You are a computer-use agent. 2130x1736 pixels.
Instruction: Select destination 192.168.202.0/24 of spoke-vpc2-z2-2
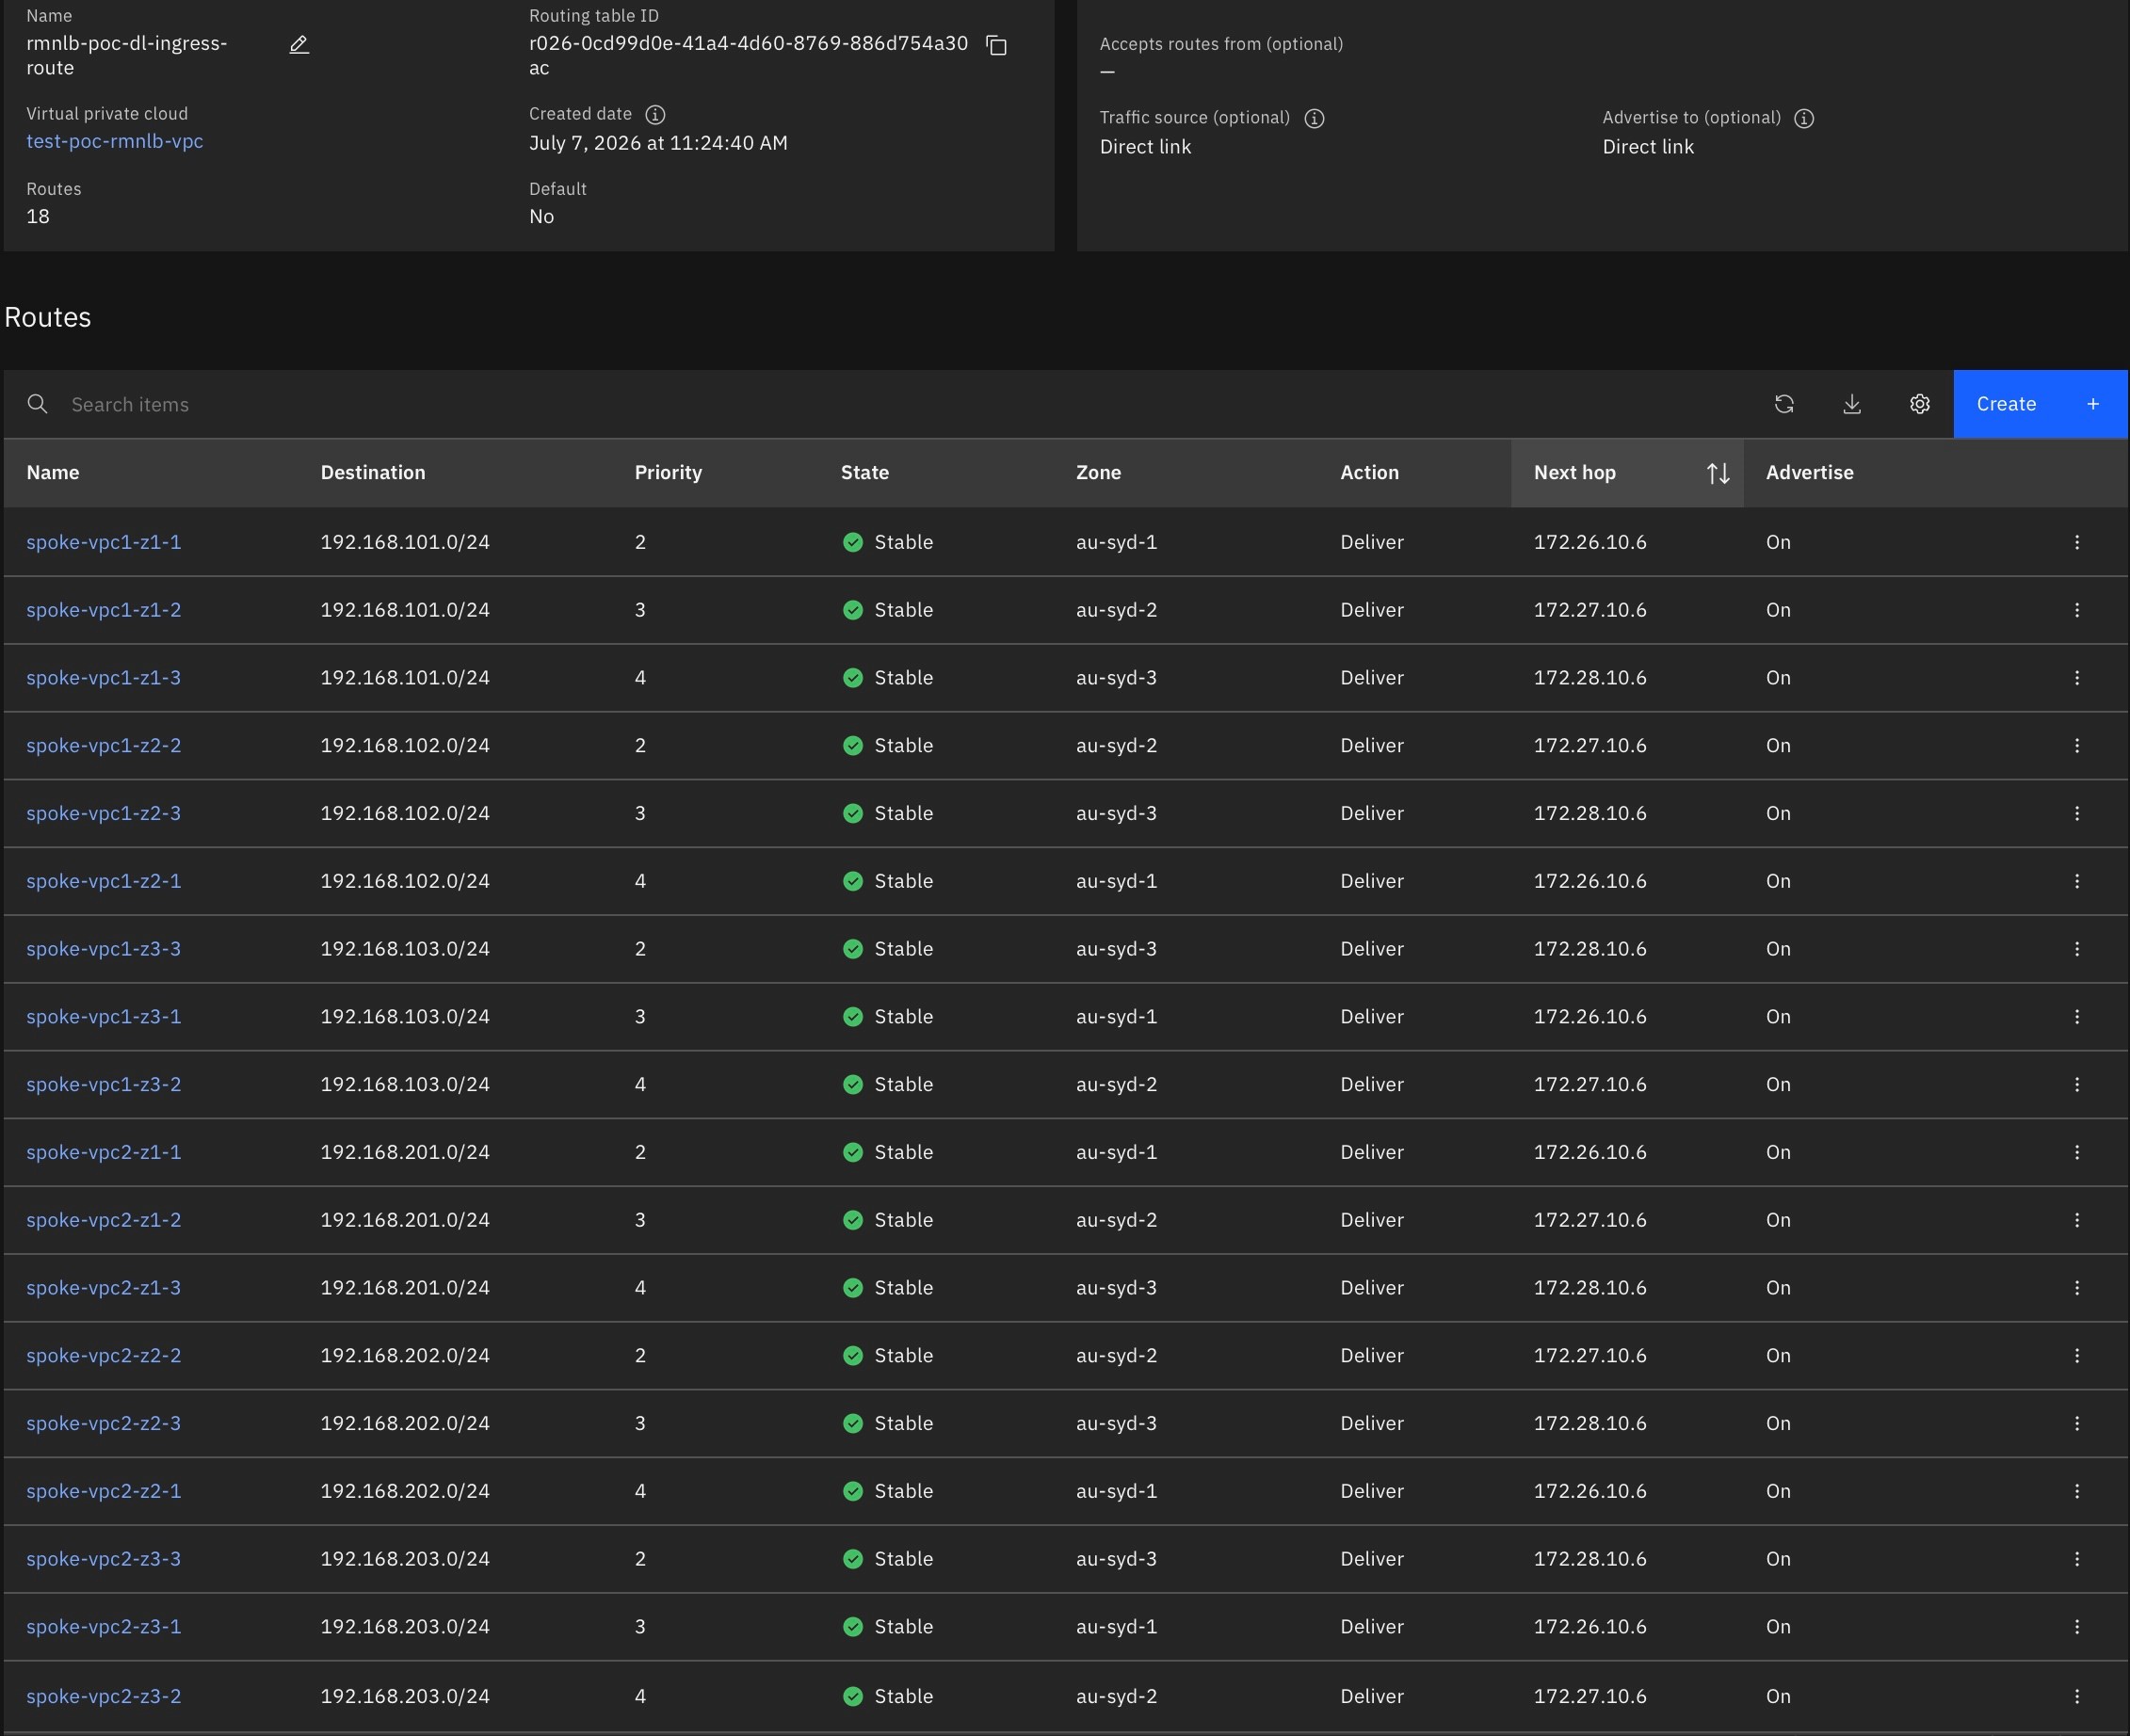405,1356
